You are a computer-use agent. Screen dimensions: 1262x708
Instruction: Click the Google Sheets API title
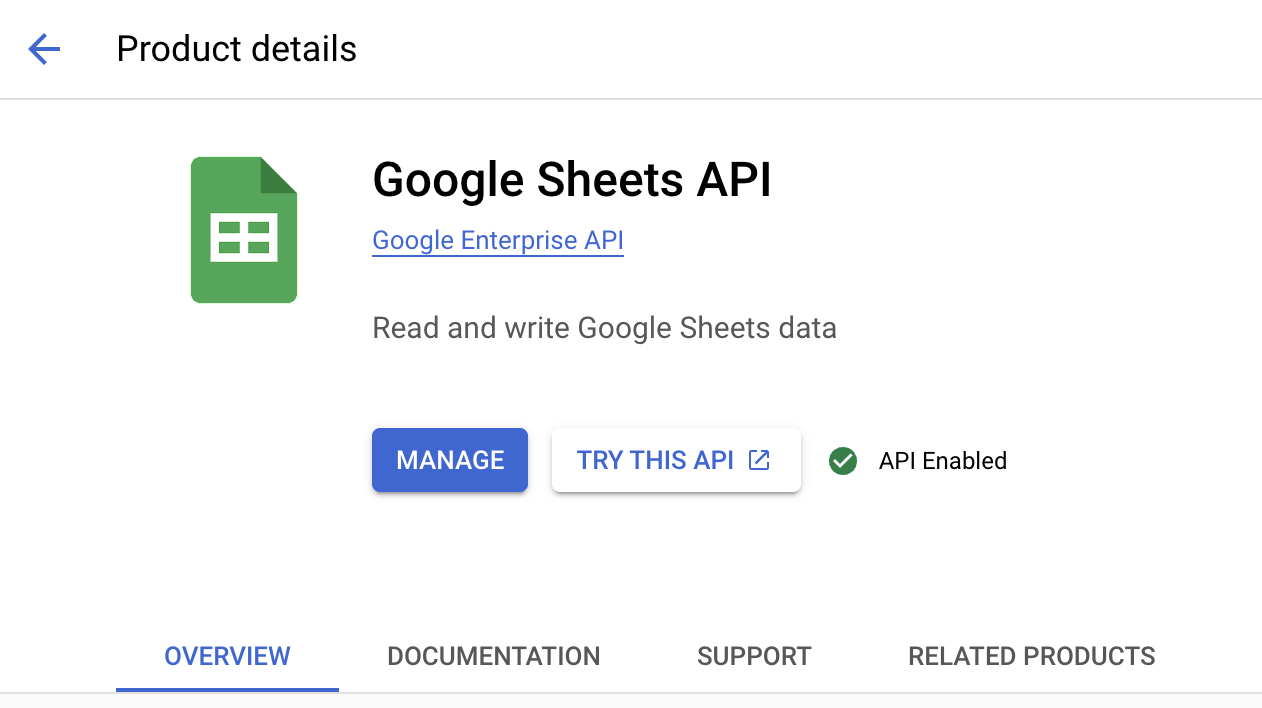(x=572, y=181)
